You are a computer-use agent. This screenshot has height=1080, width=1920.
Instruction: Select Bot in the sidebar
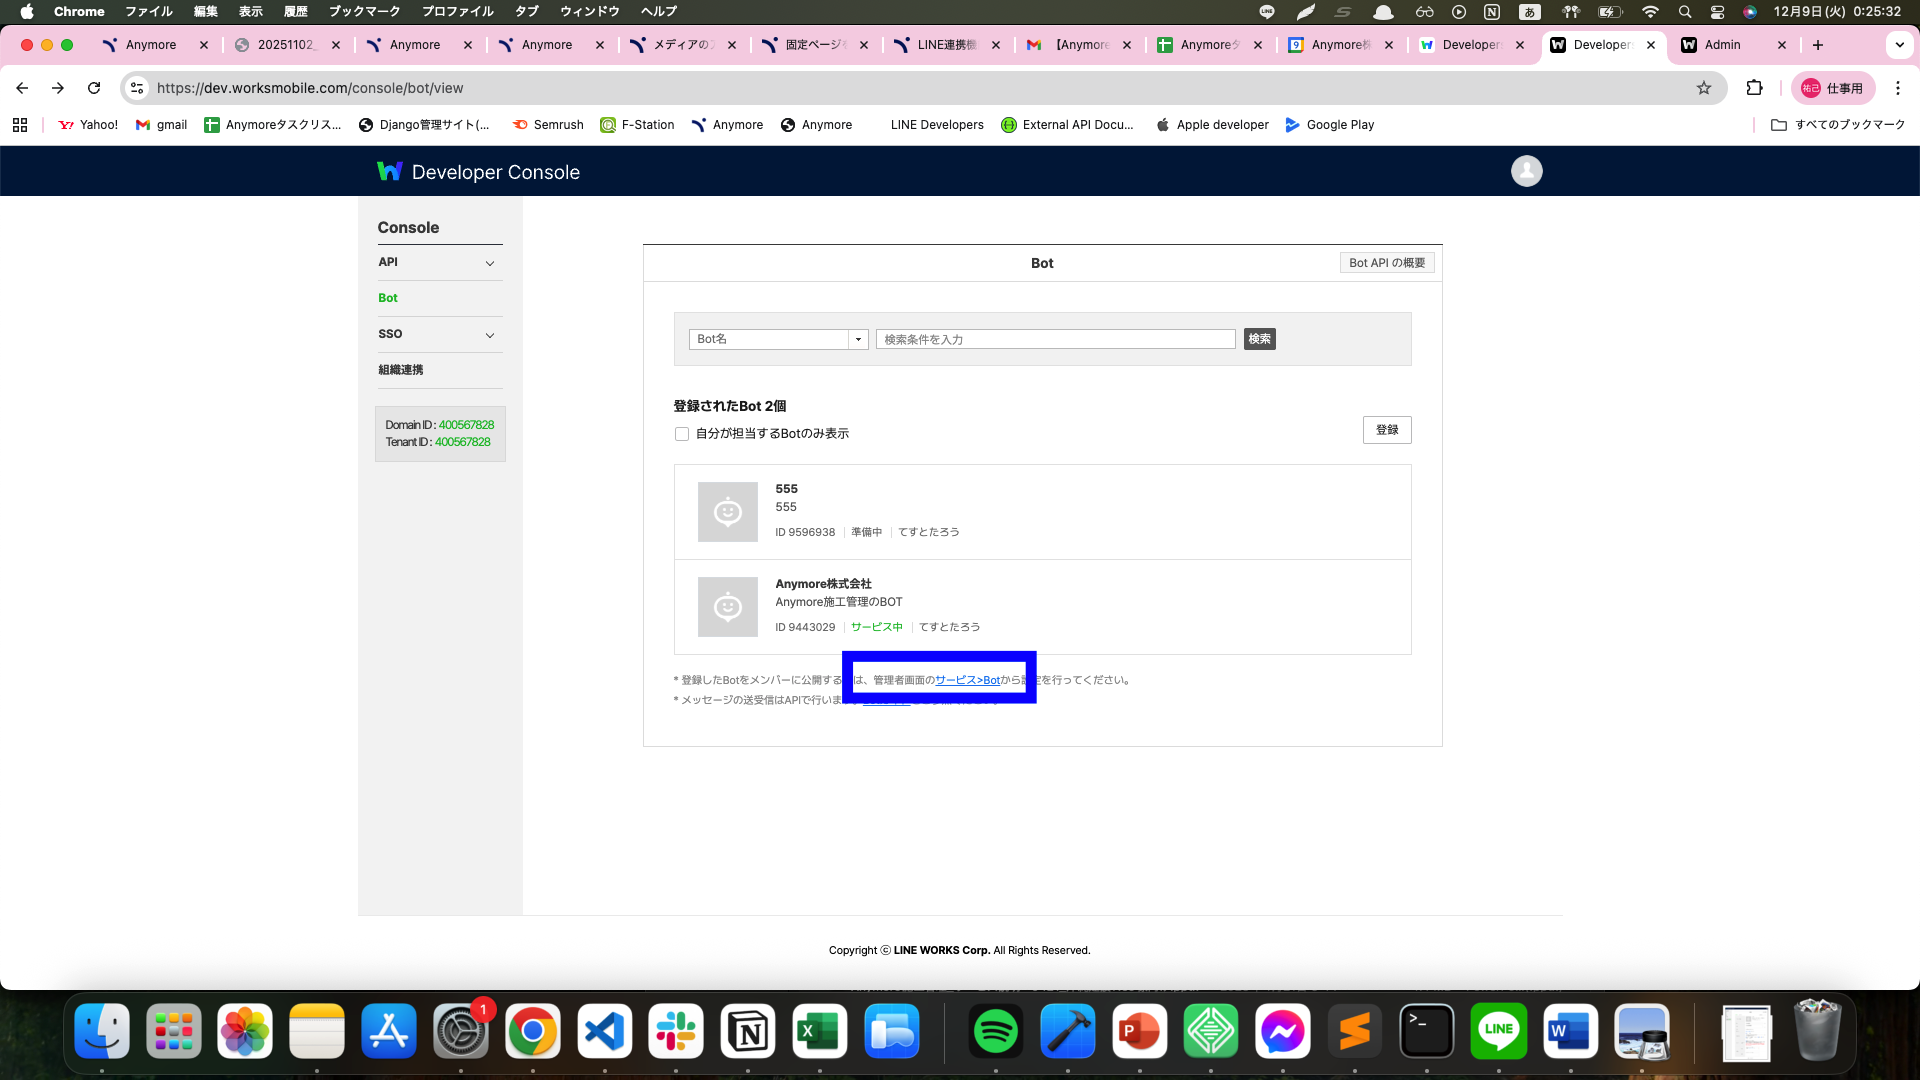[388, 298]
